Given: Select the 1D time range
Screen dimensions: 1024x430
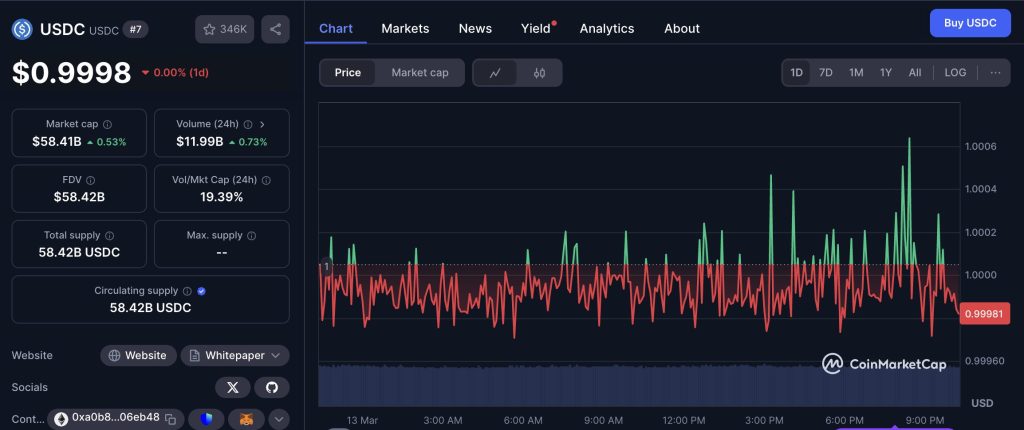Looking at the screenshot, I should (797, 73).
